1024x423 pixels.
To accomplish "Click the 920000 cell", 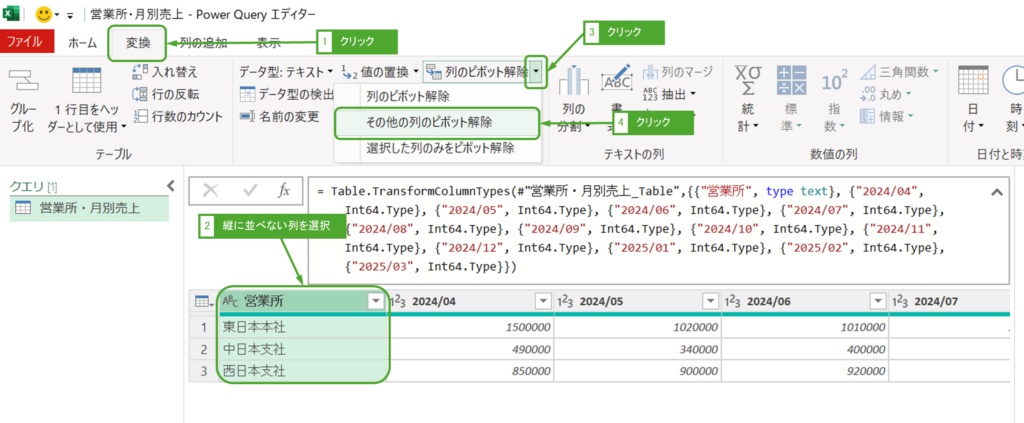I will [805, 371].
